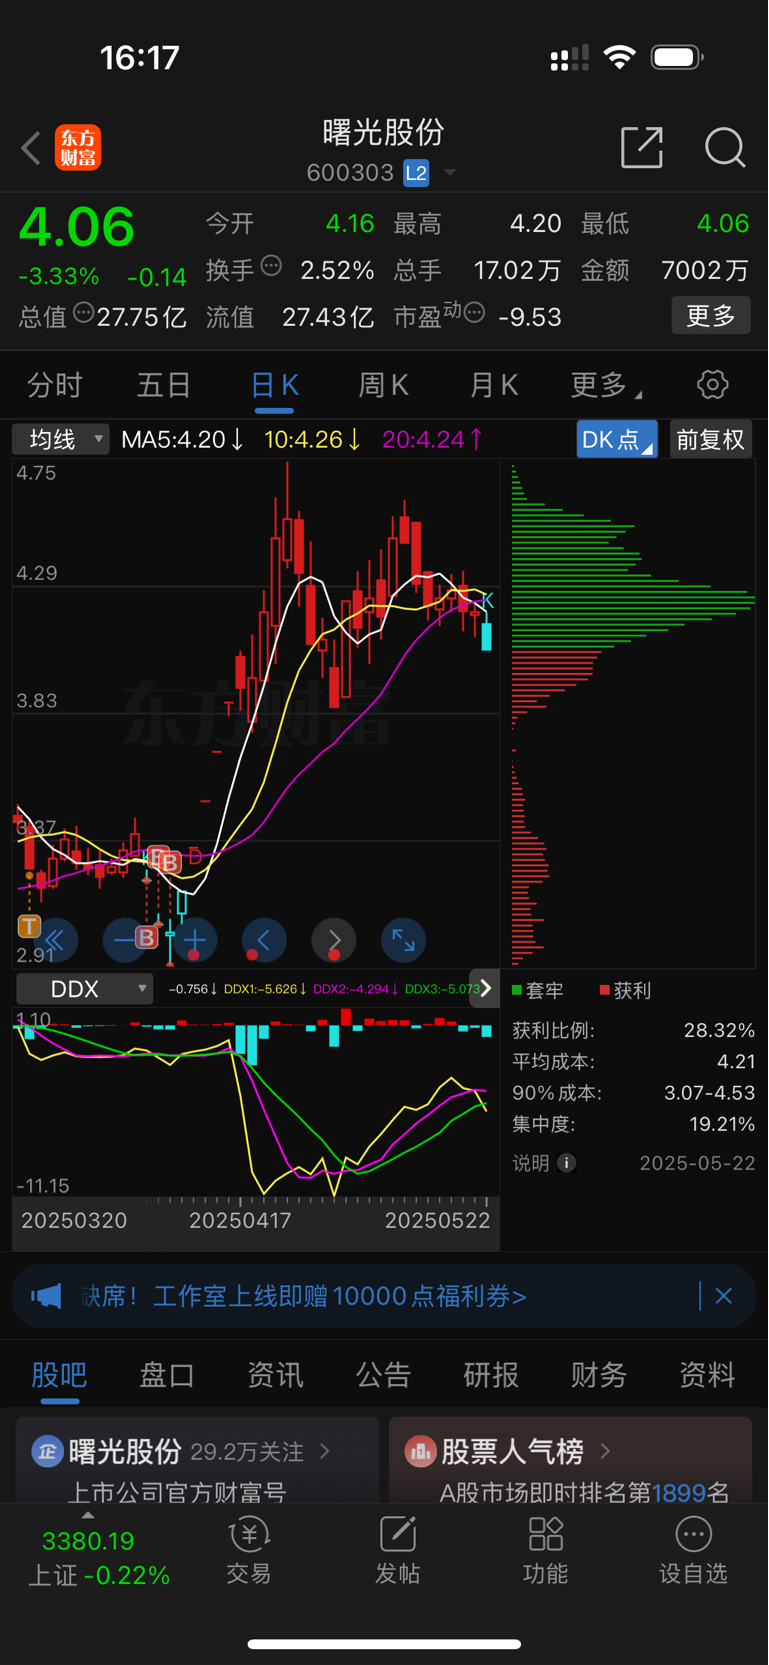Tap the 平均成本 4.21 value
Viewport: 769px width, 1665px height.
736,1061
